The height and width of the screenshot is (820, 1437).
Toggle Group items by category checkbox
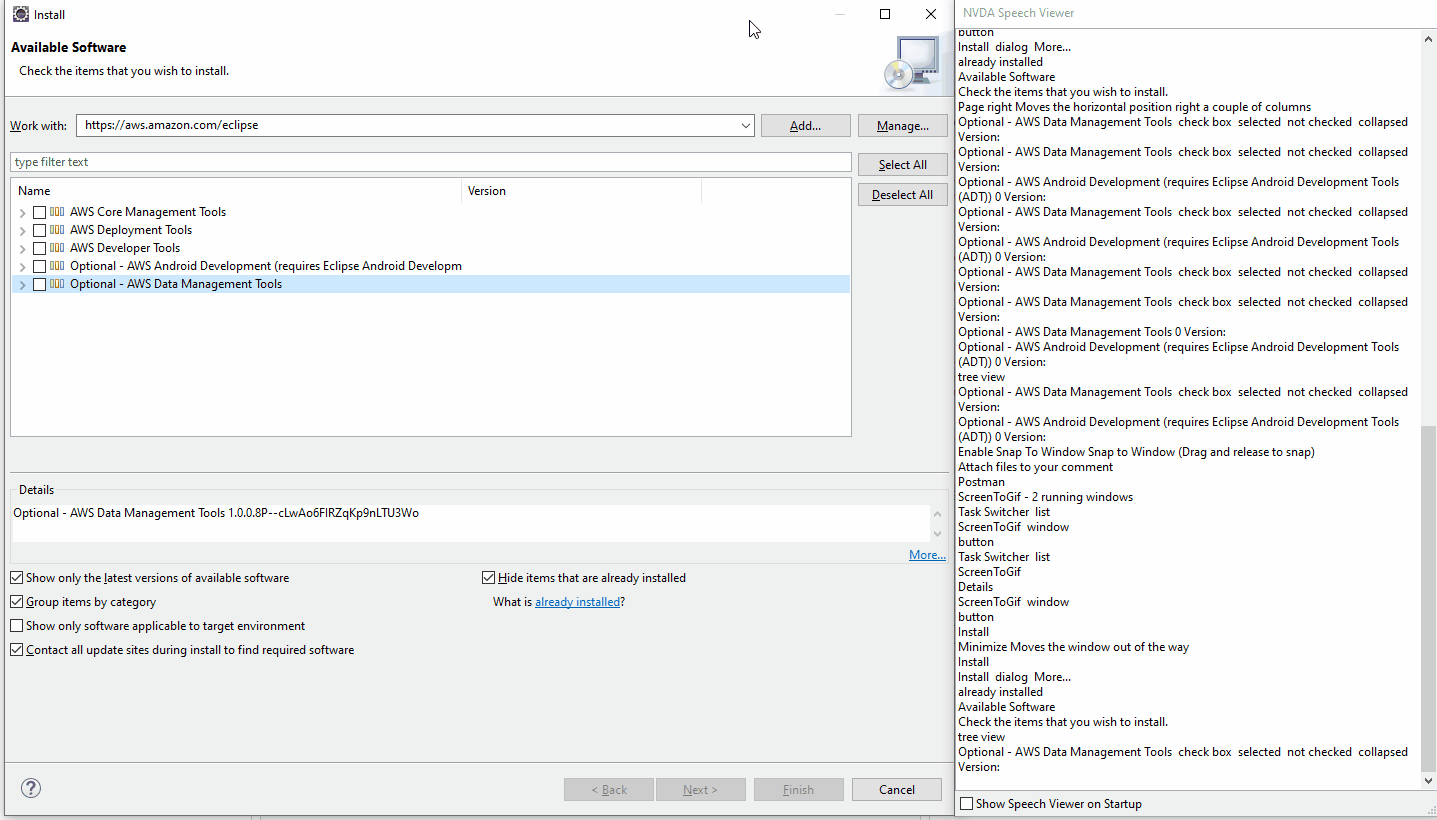point(17,602)
